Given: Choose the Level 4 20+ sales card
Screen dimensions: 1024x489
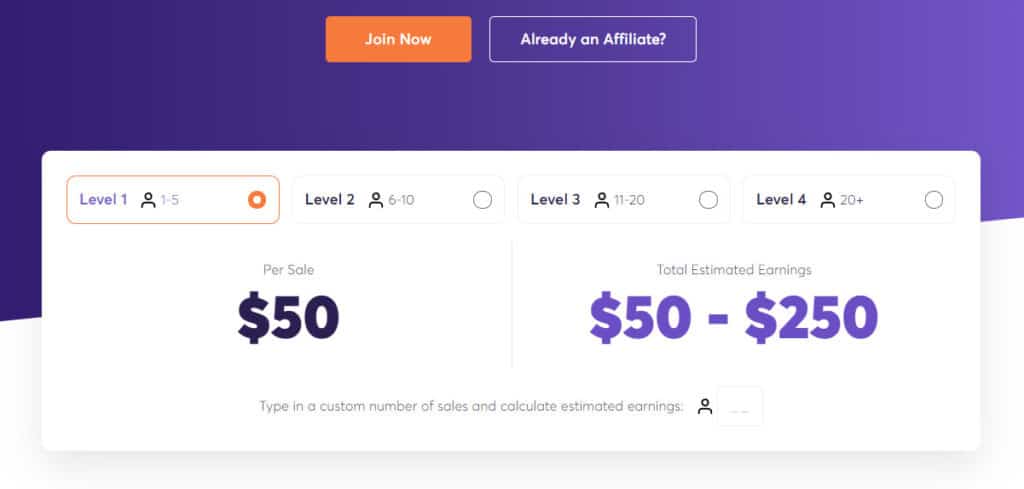Looking at the screenshot, I should [x=849, y=200].
